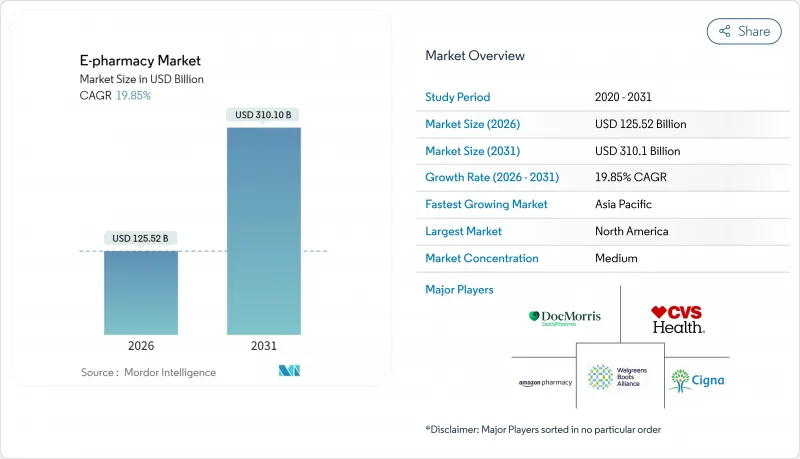Click the Cigna logo
Screen dimensions: 800x459
(x=697, y=380)
